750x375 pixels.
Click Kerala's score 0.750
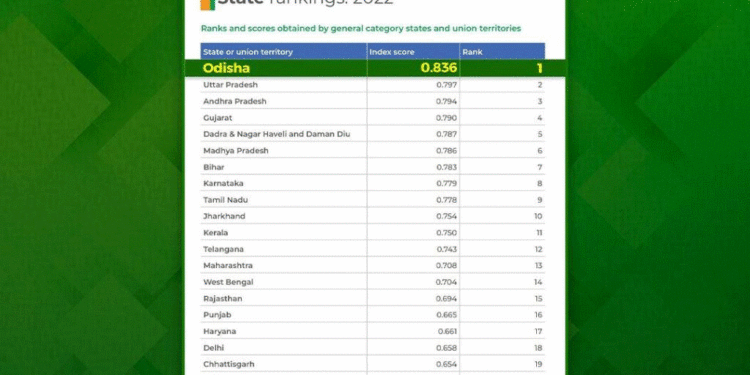pos(446,232)
